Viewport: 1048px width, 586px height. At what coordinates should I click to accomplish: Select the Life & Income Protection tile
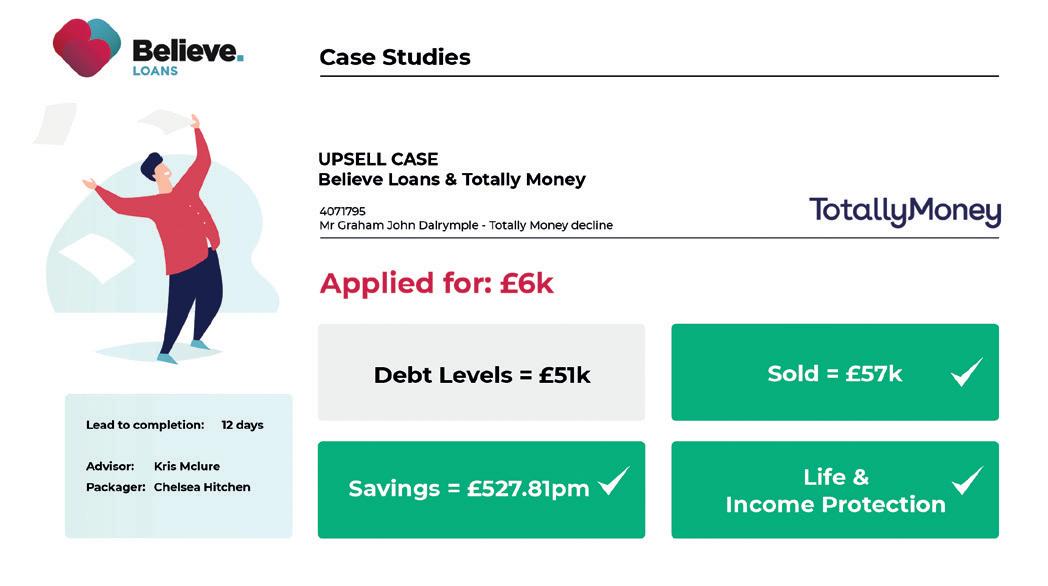pyautogui.click(x=835, y=489)
